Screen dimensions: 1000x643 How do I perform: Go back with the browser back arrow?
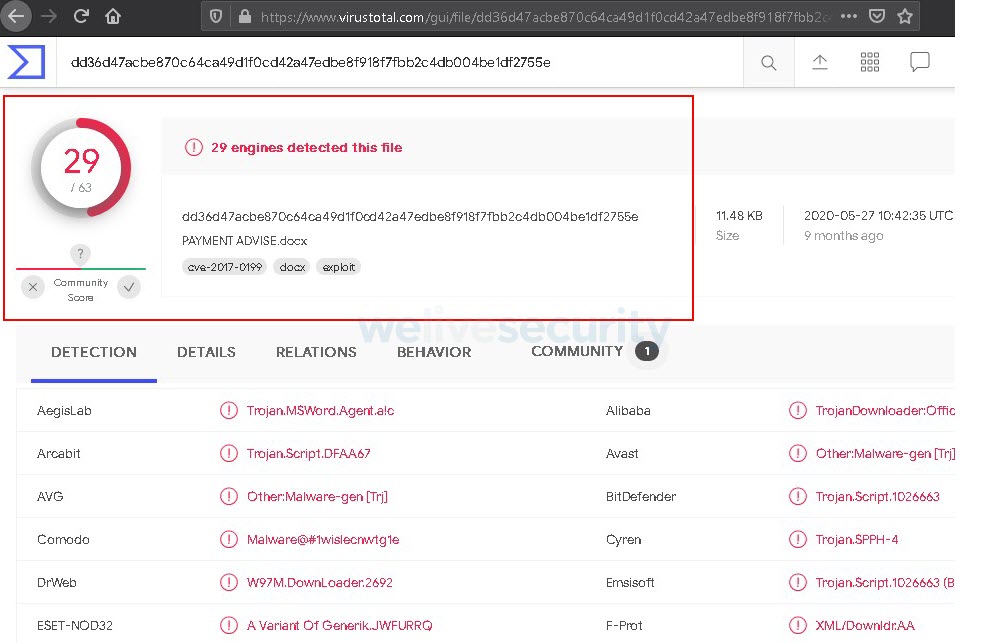[x=15, y=17]
